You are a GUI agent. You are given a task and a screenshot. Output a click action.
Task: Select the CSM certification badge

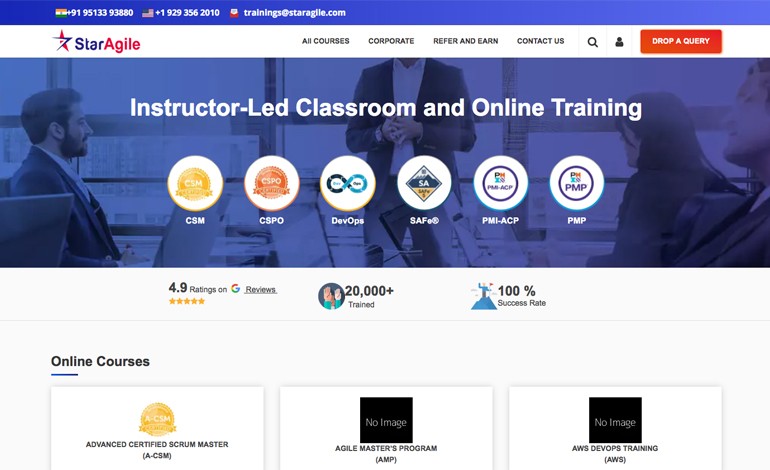pyautogui.click(x=195, y=183)
